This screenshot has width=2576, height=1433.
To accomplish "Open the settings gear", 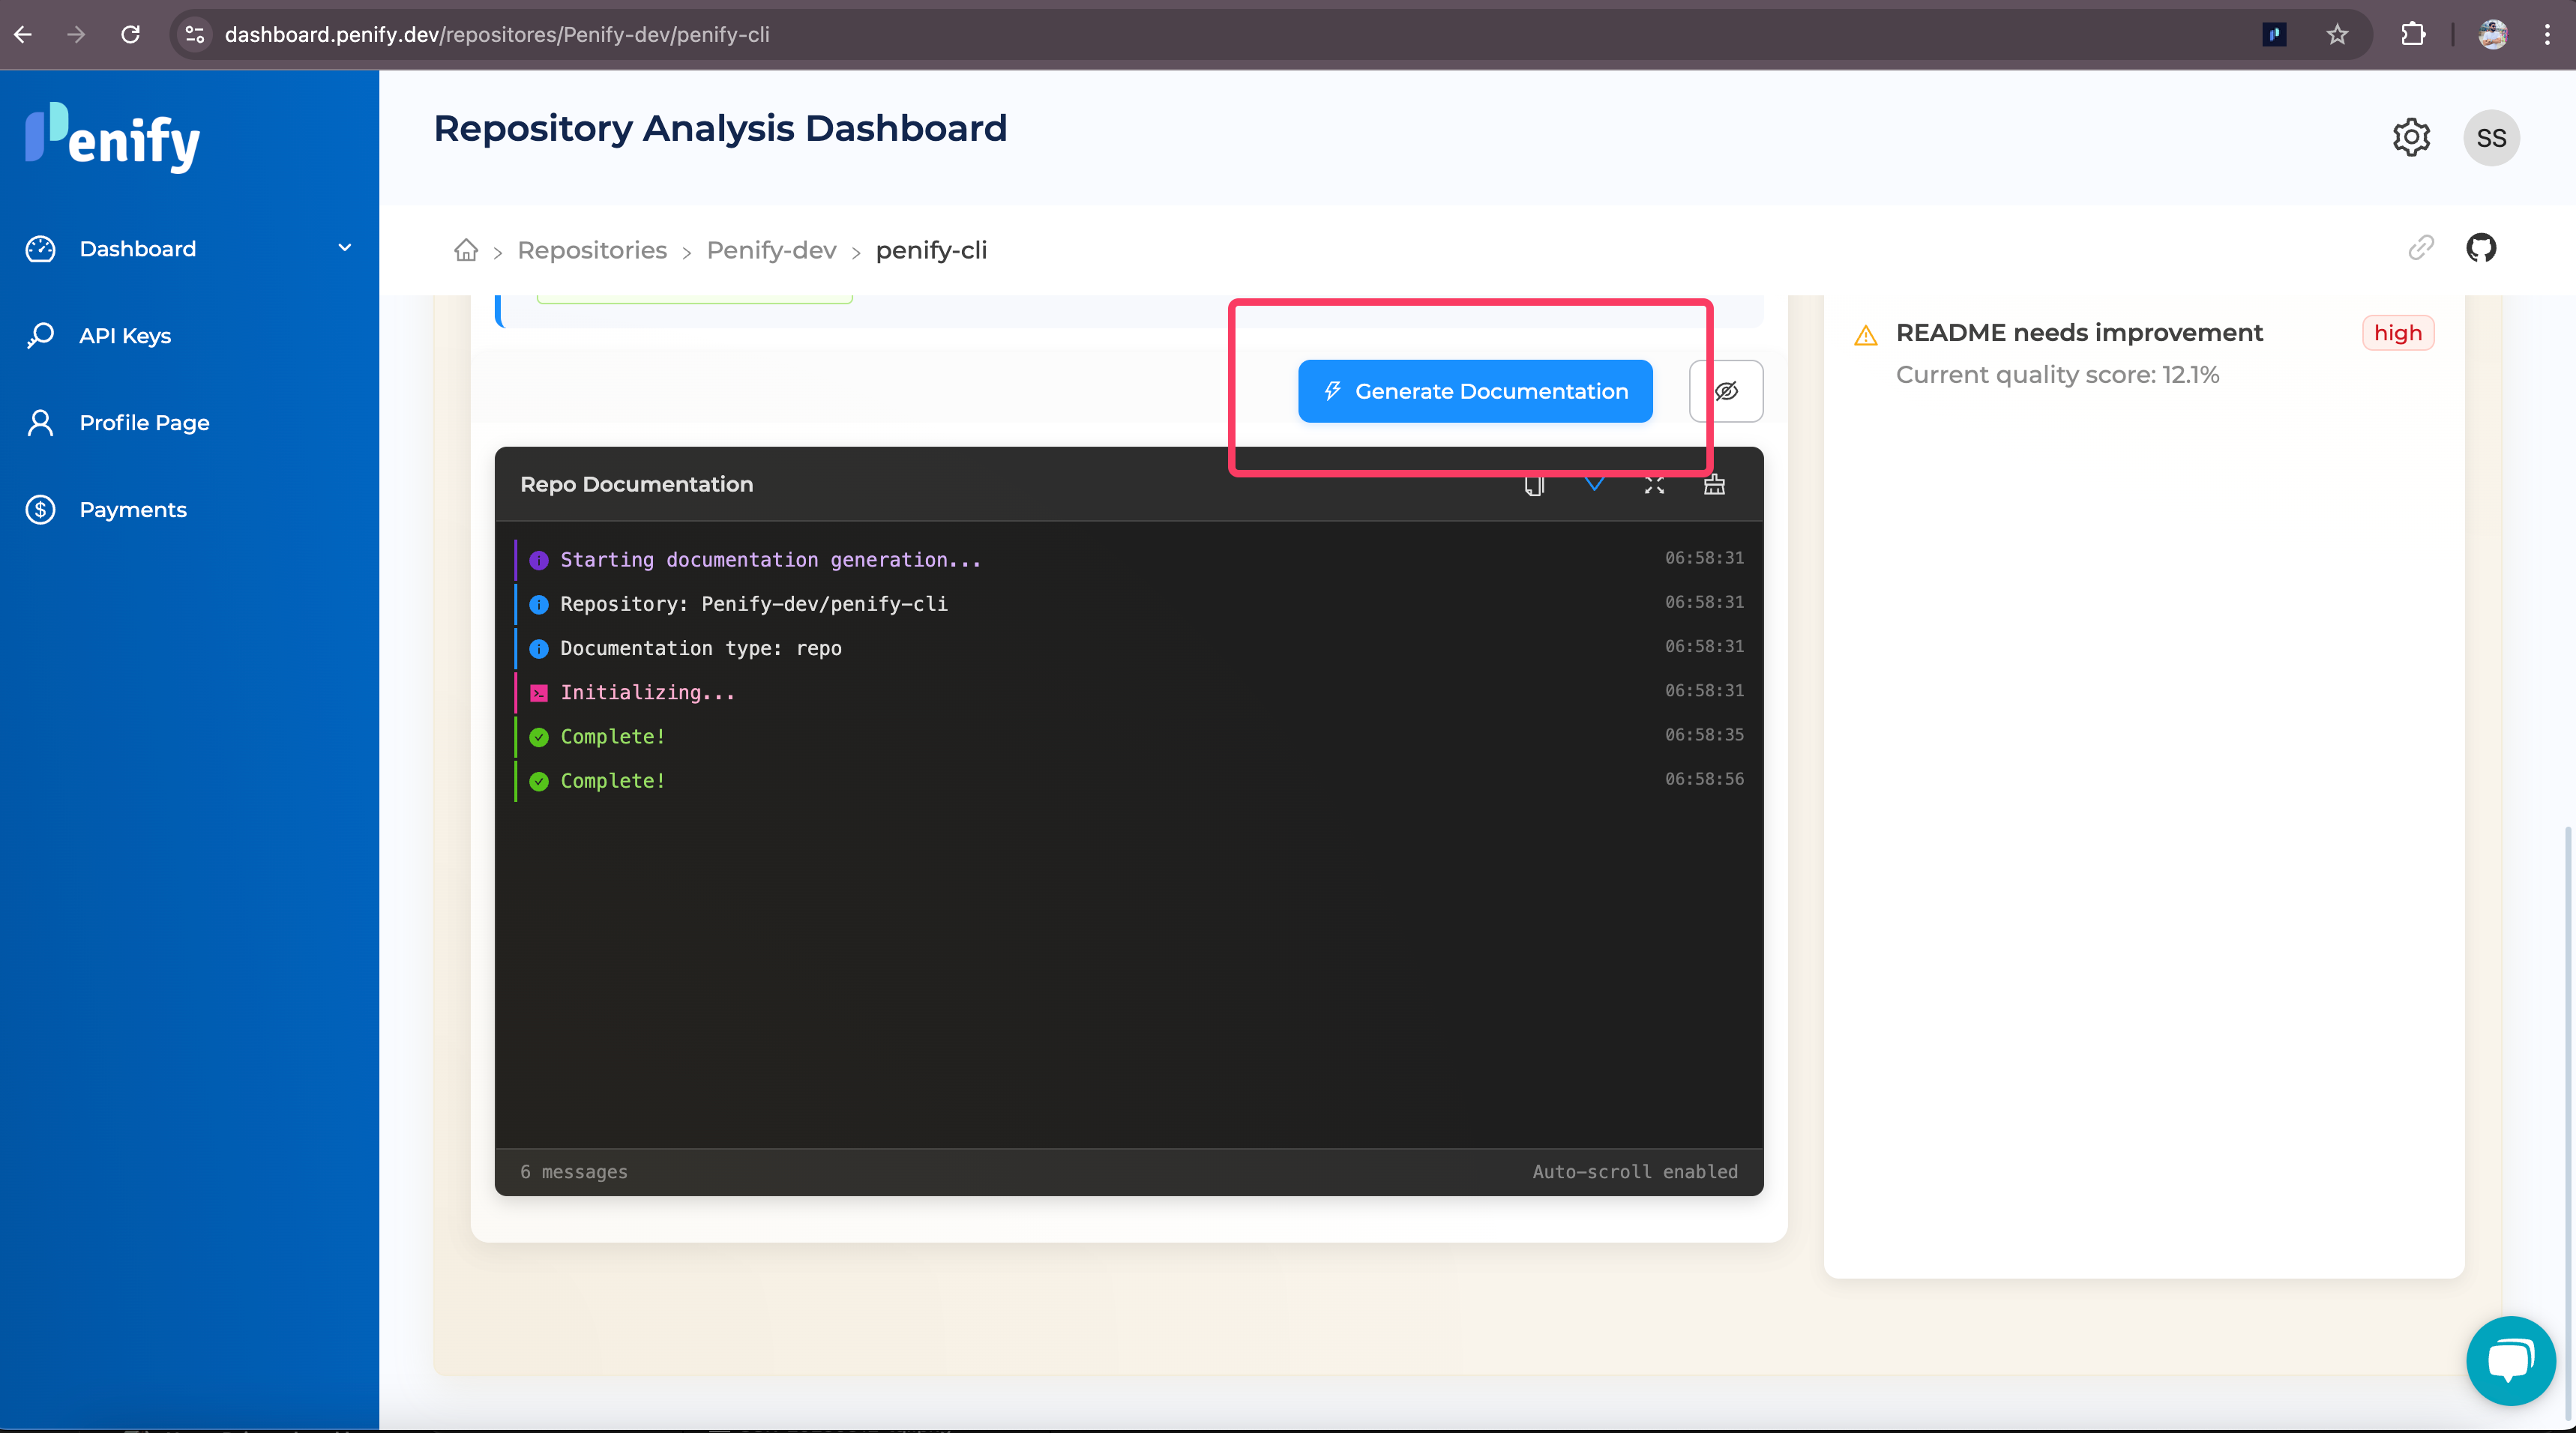I will (x=2411, y=137).
